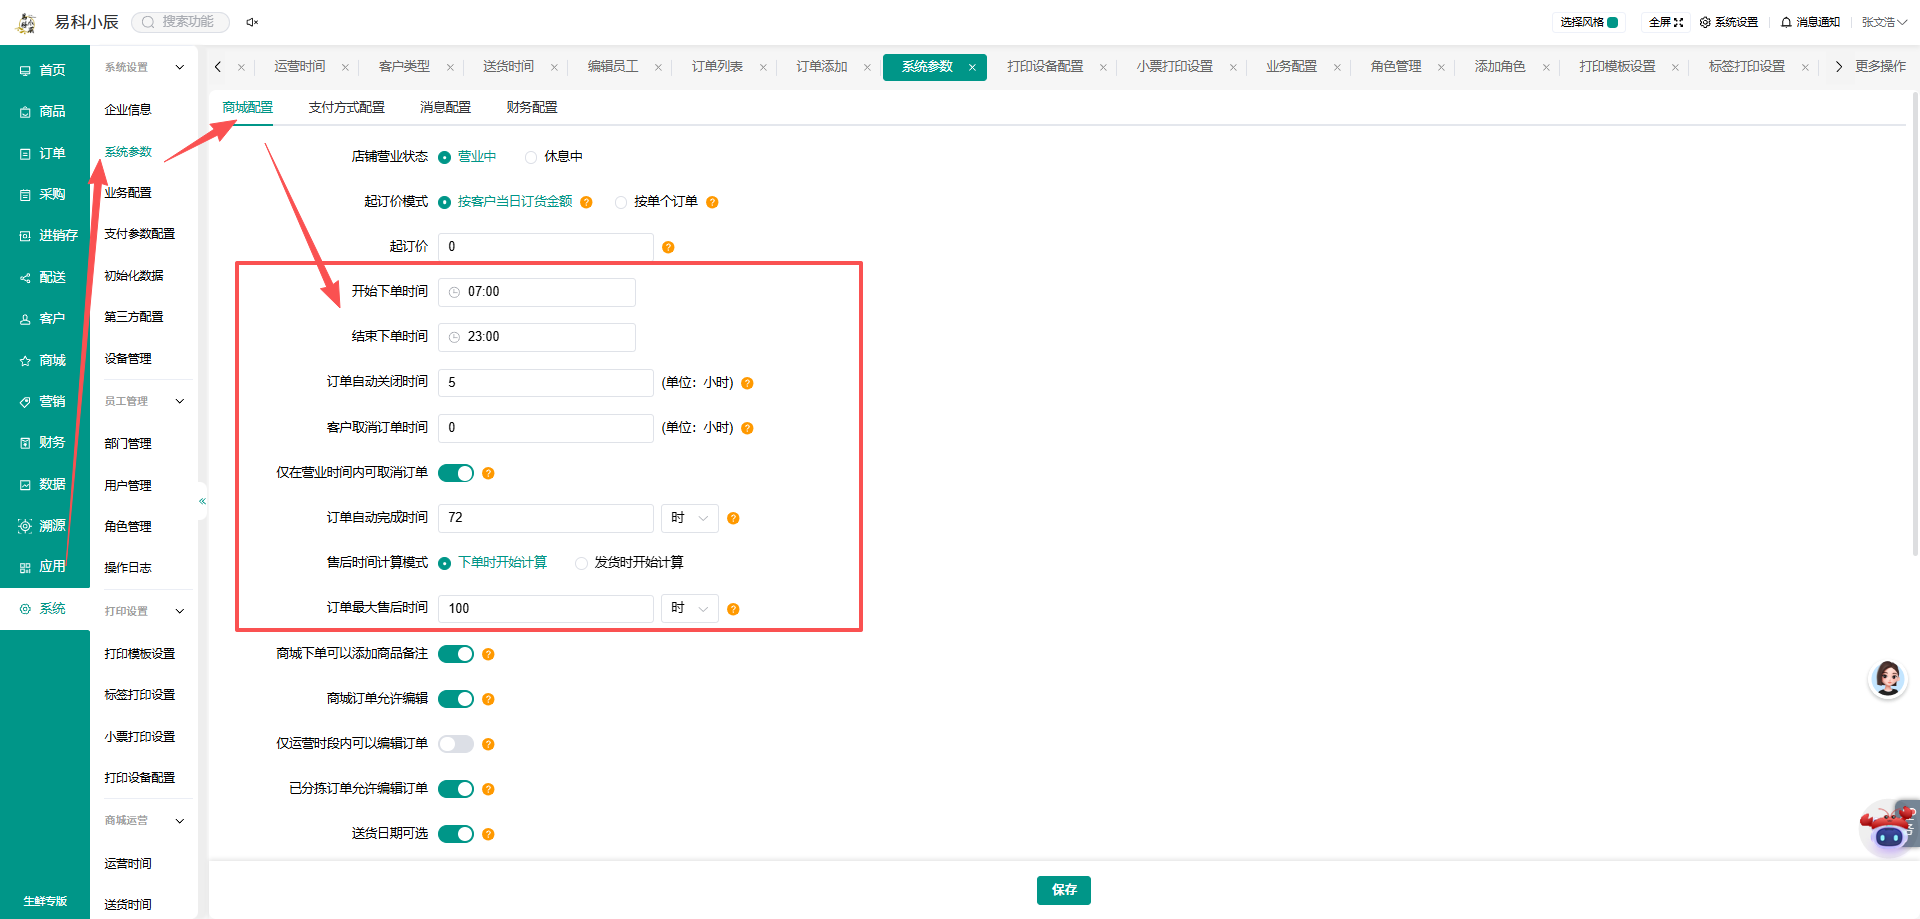Open the 订单列表 page tab
This screenshot has height=919, width=1920.
click(x=717, y=66)
